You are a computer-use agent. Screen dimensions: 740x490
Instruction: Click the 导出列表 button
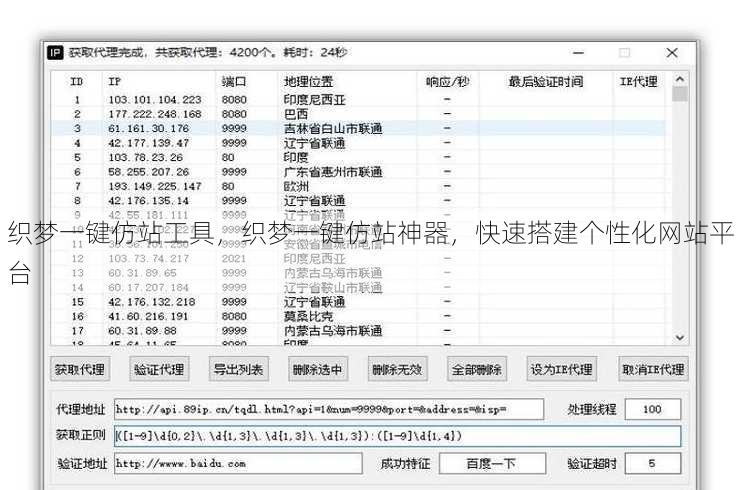click(x=238, y=369)
